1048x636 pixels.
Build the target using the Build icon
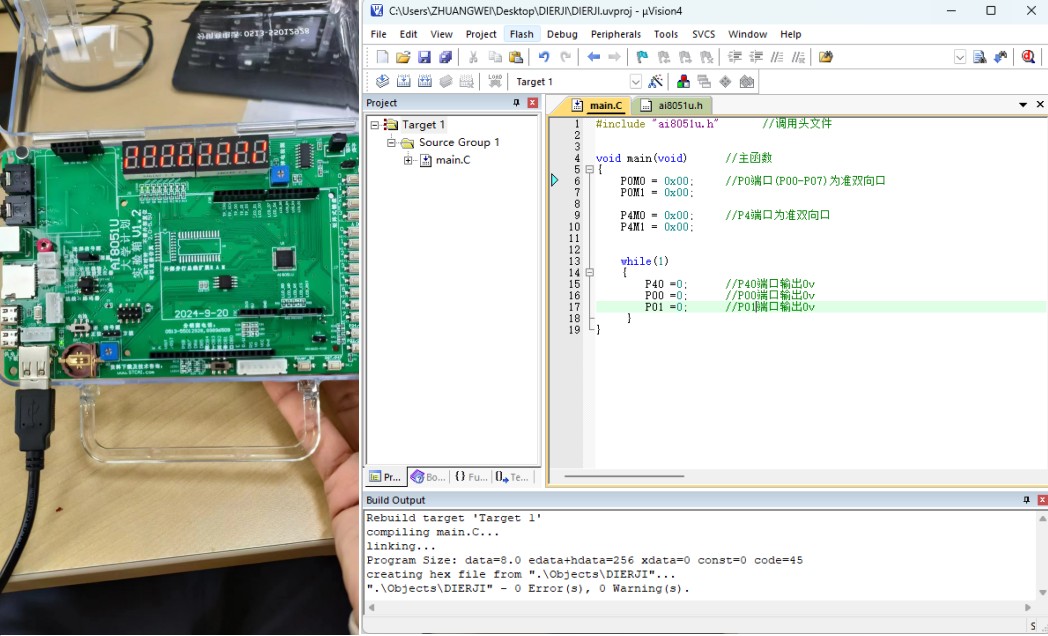404,82
